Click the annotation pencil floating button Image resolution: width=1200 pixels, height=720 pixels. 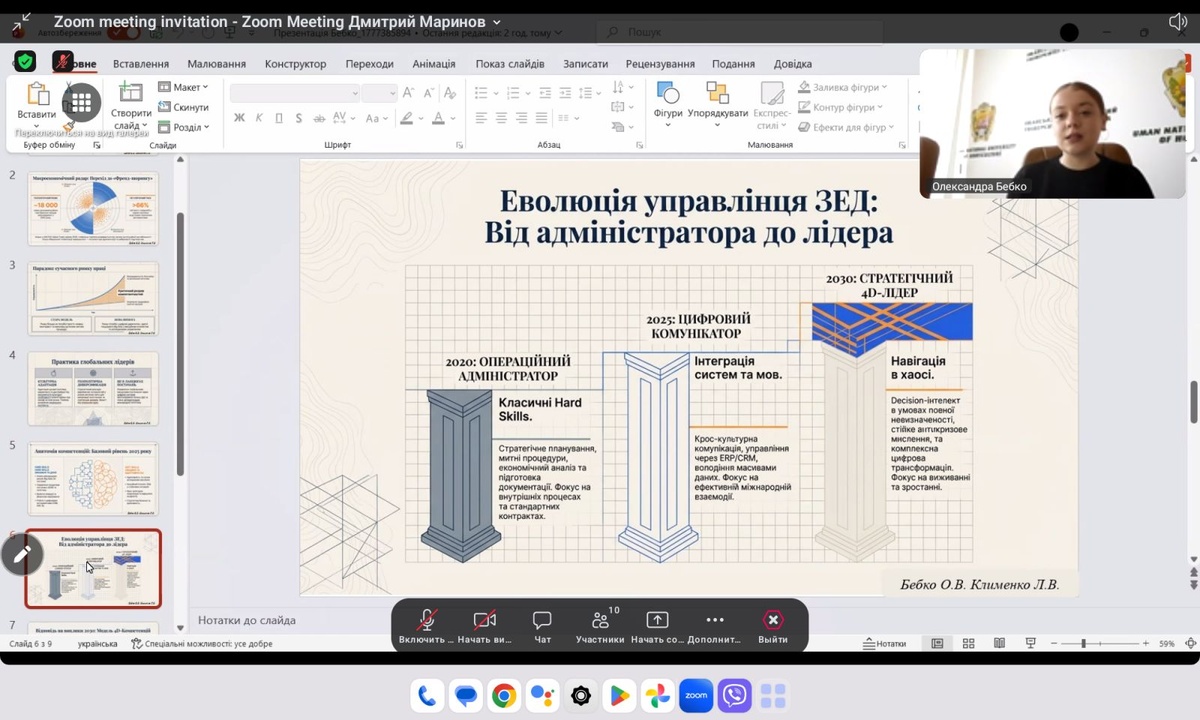[x=22, y=554]
